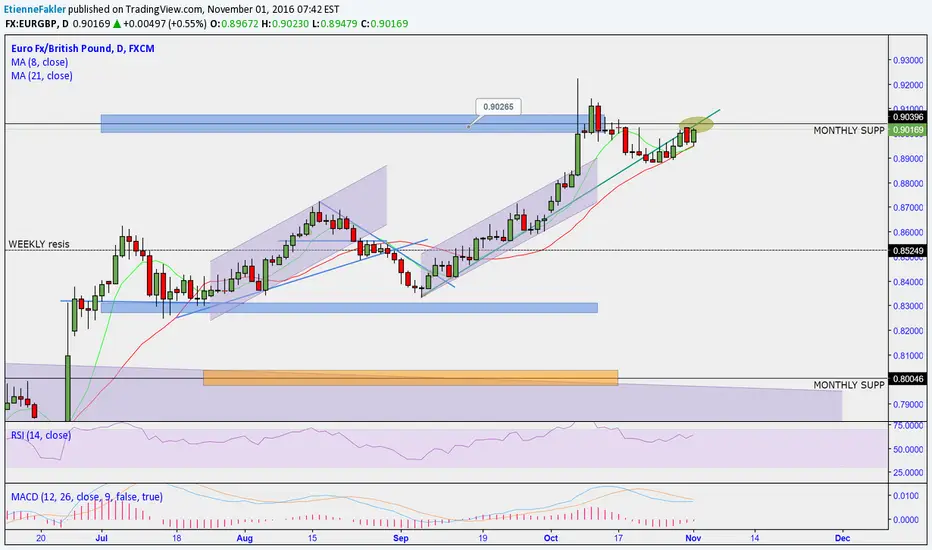Click the MA (8, close) indicator label

(39, 62)
